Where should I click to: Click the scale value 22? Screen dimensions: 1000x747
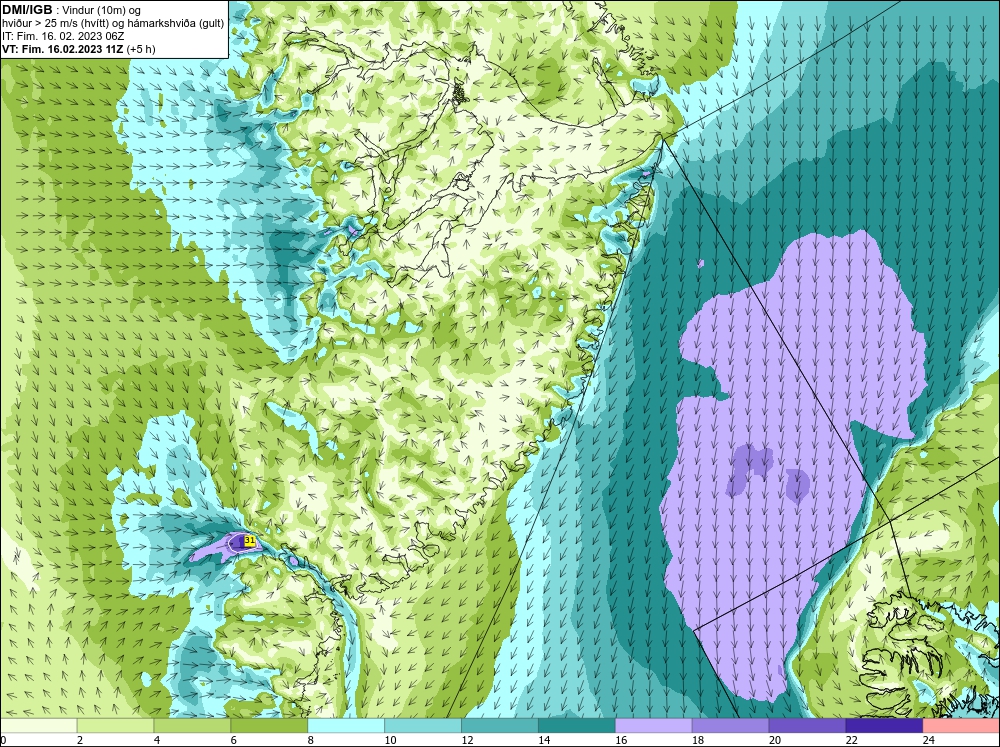(x=852, y=740)
